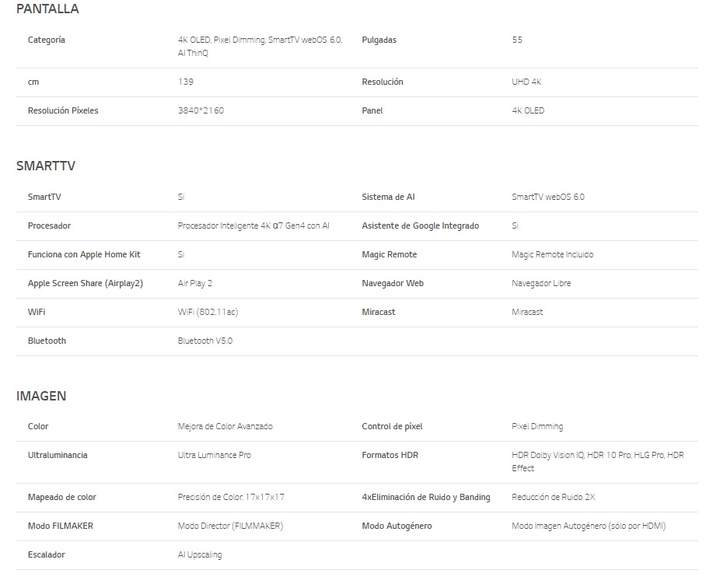Click the Resolución UHD 4K value
The width and height of the screenshot is (720, 577).
coord(526,82)
